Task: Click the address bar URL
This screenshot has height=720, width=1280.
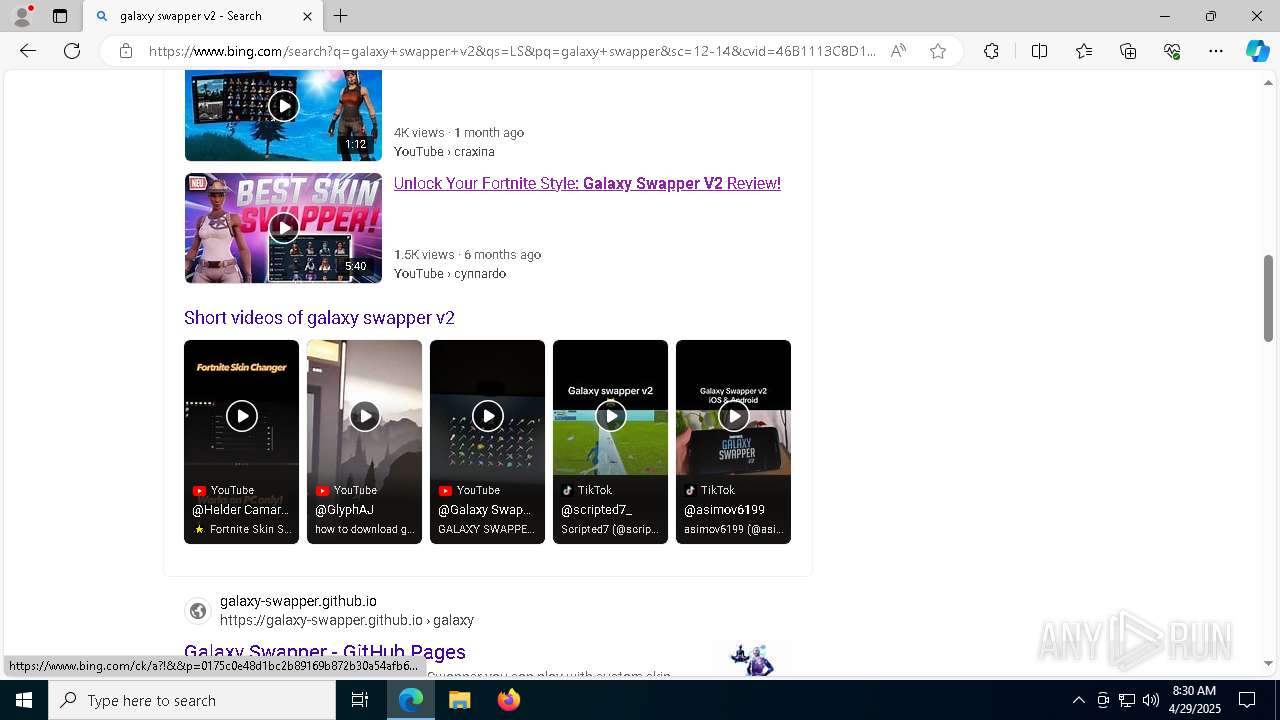Action: tap(512, 51)
